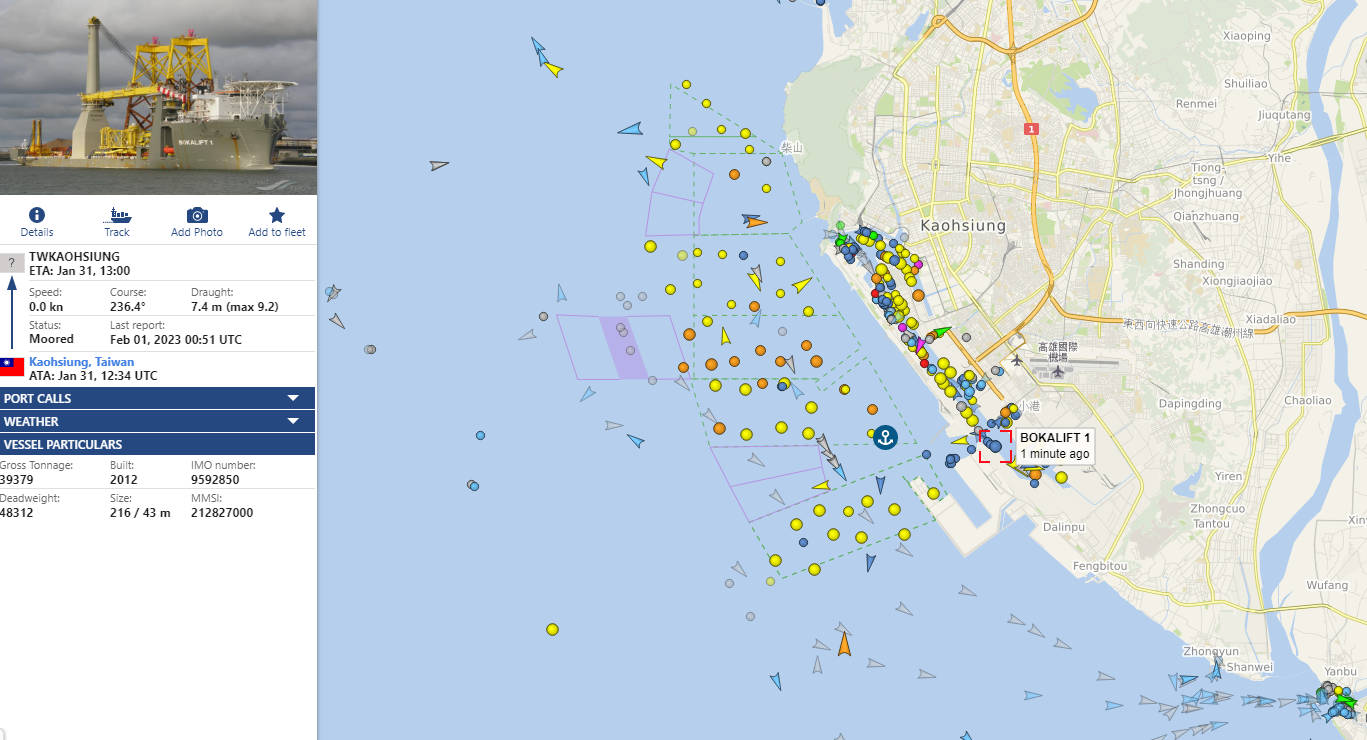Select the red dashed selected-vessel marker
Viewport: 1367px width, 740px height.
(995, 446)
